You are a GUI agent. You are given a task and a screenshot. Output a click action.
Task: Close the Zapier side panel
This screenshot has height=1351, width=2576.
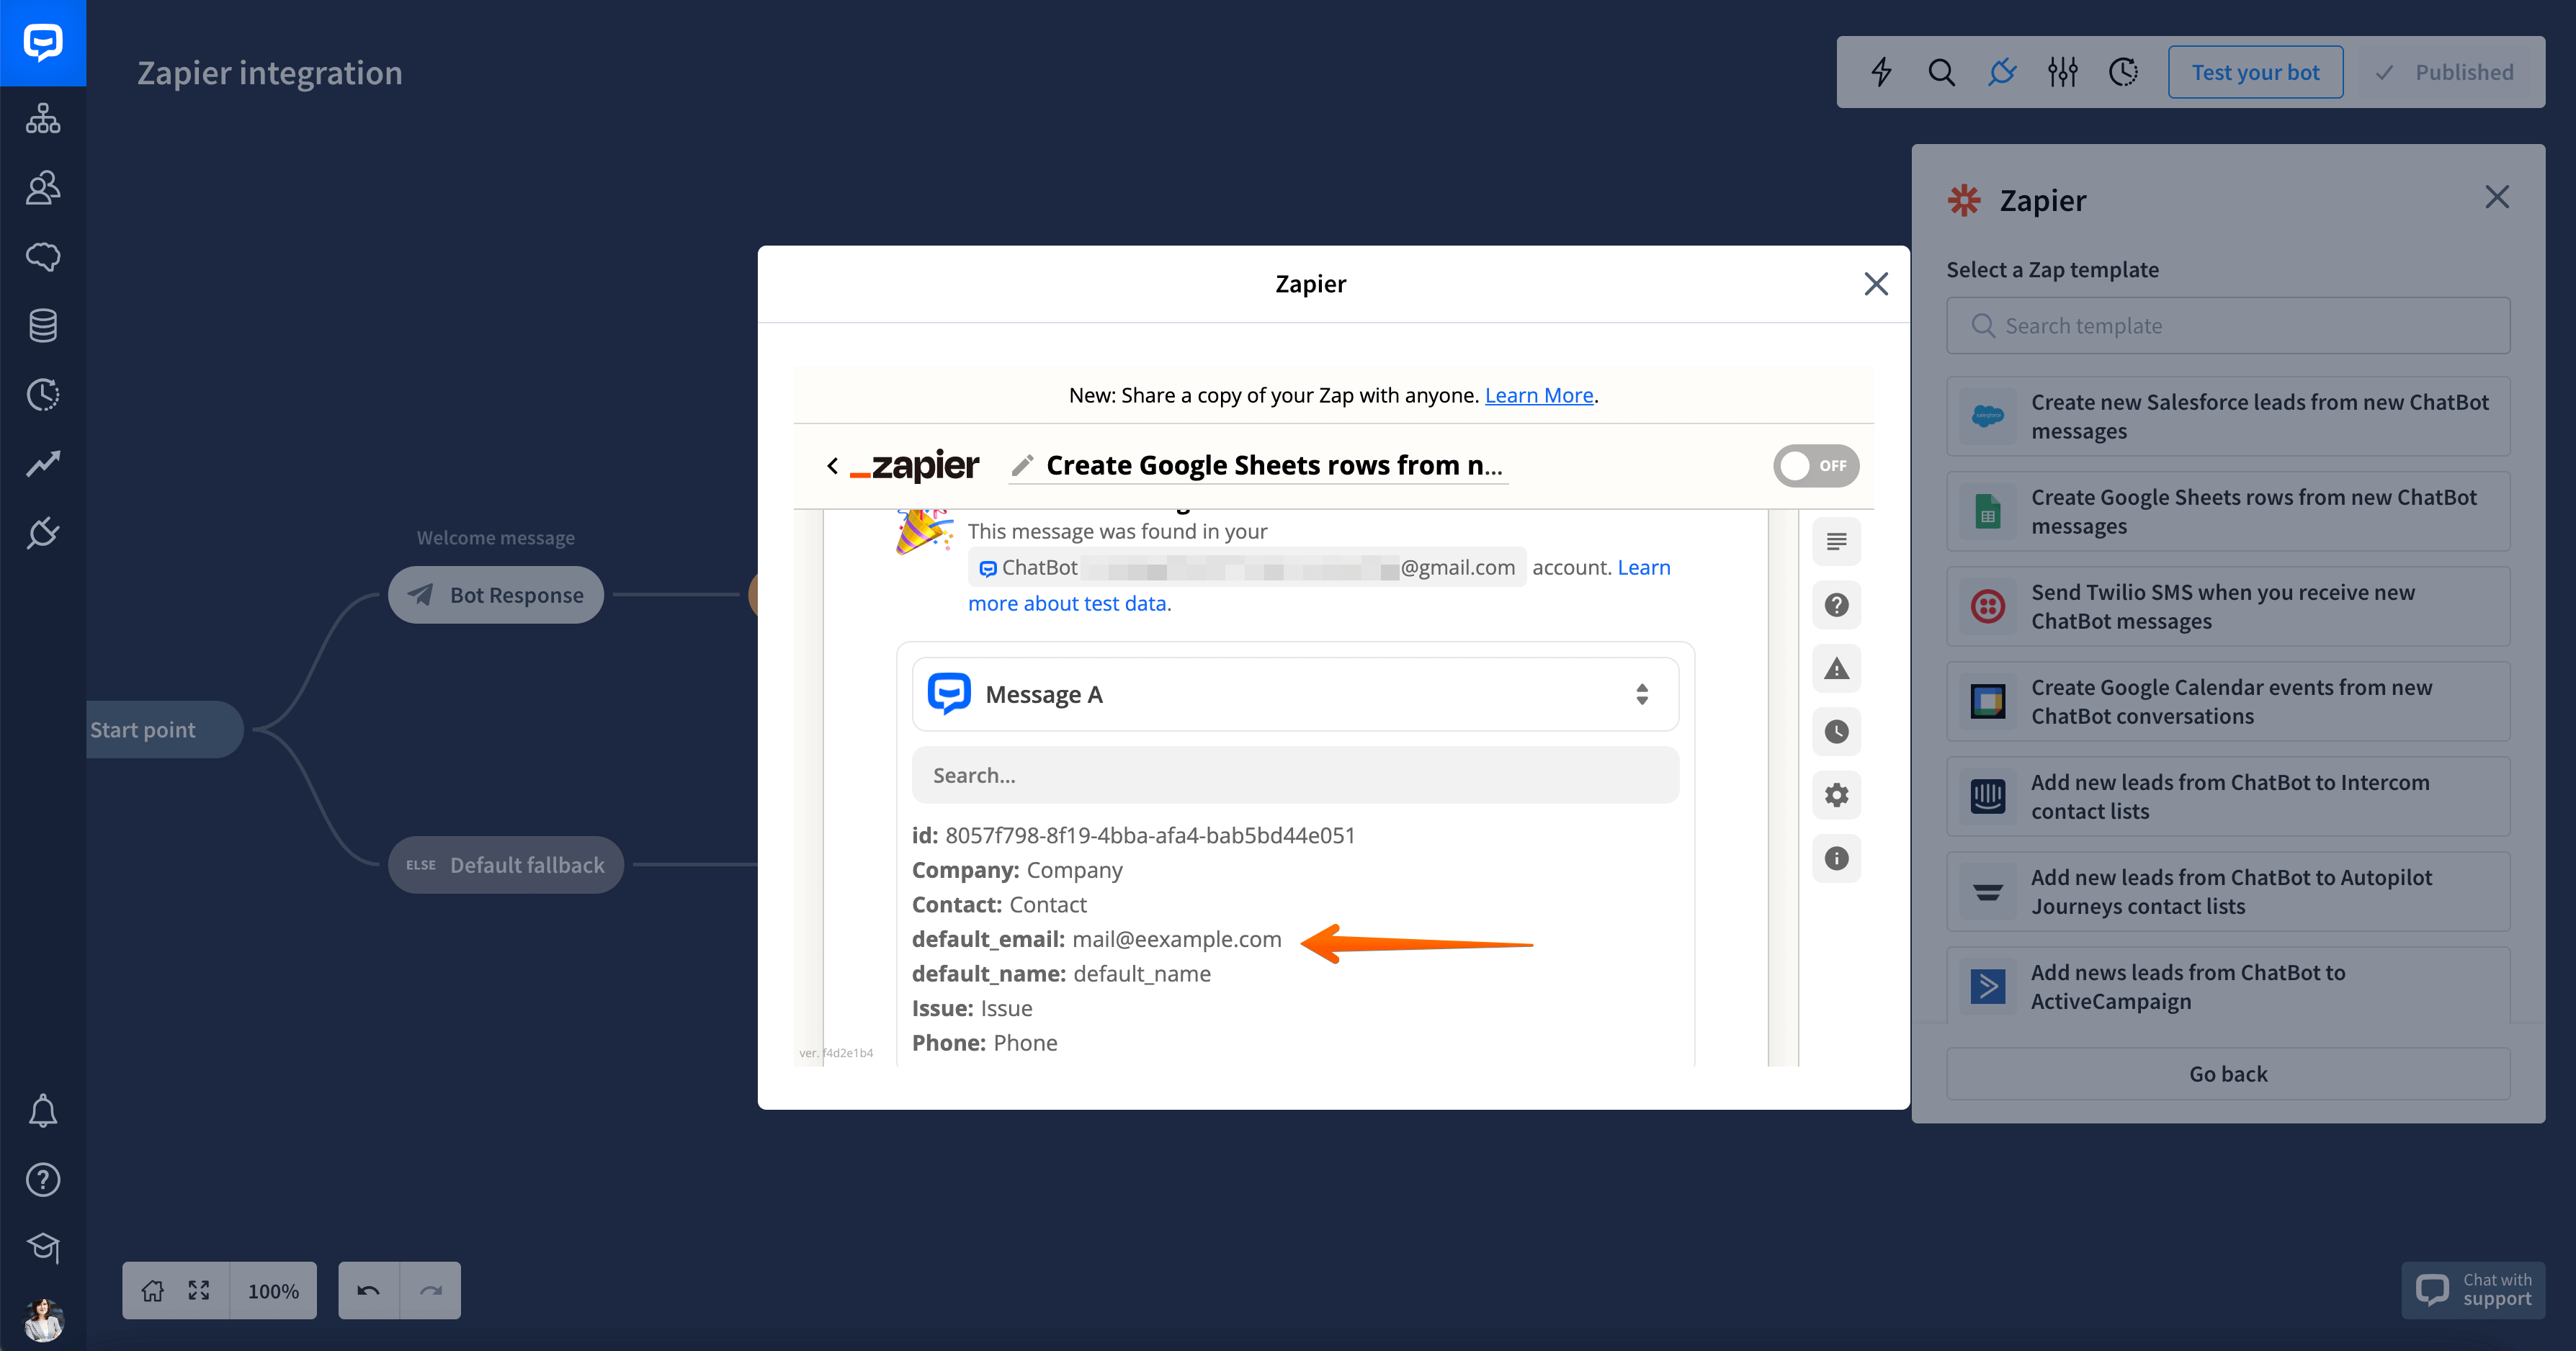[x=2497, y=197]
